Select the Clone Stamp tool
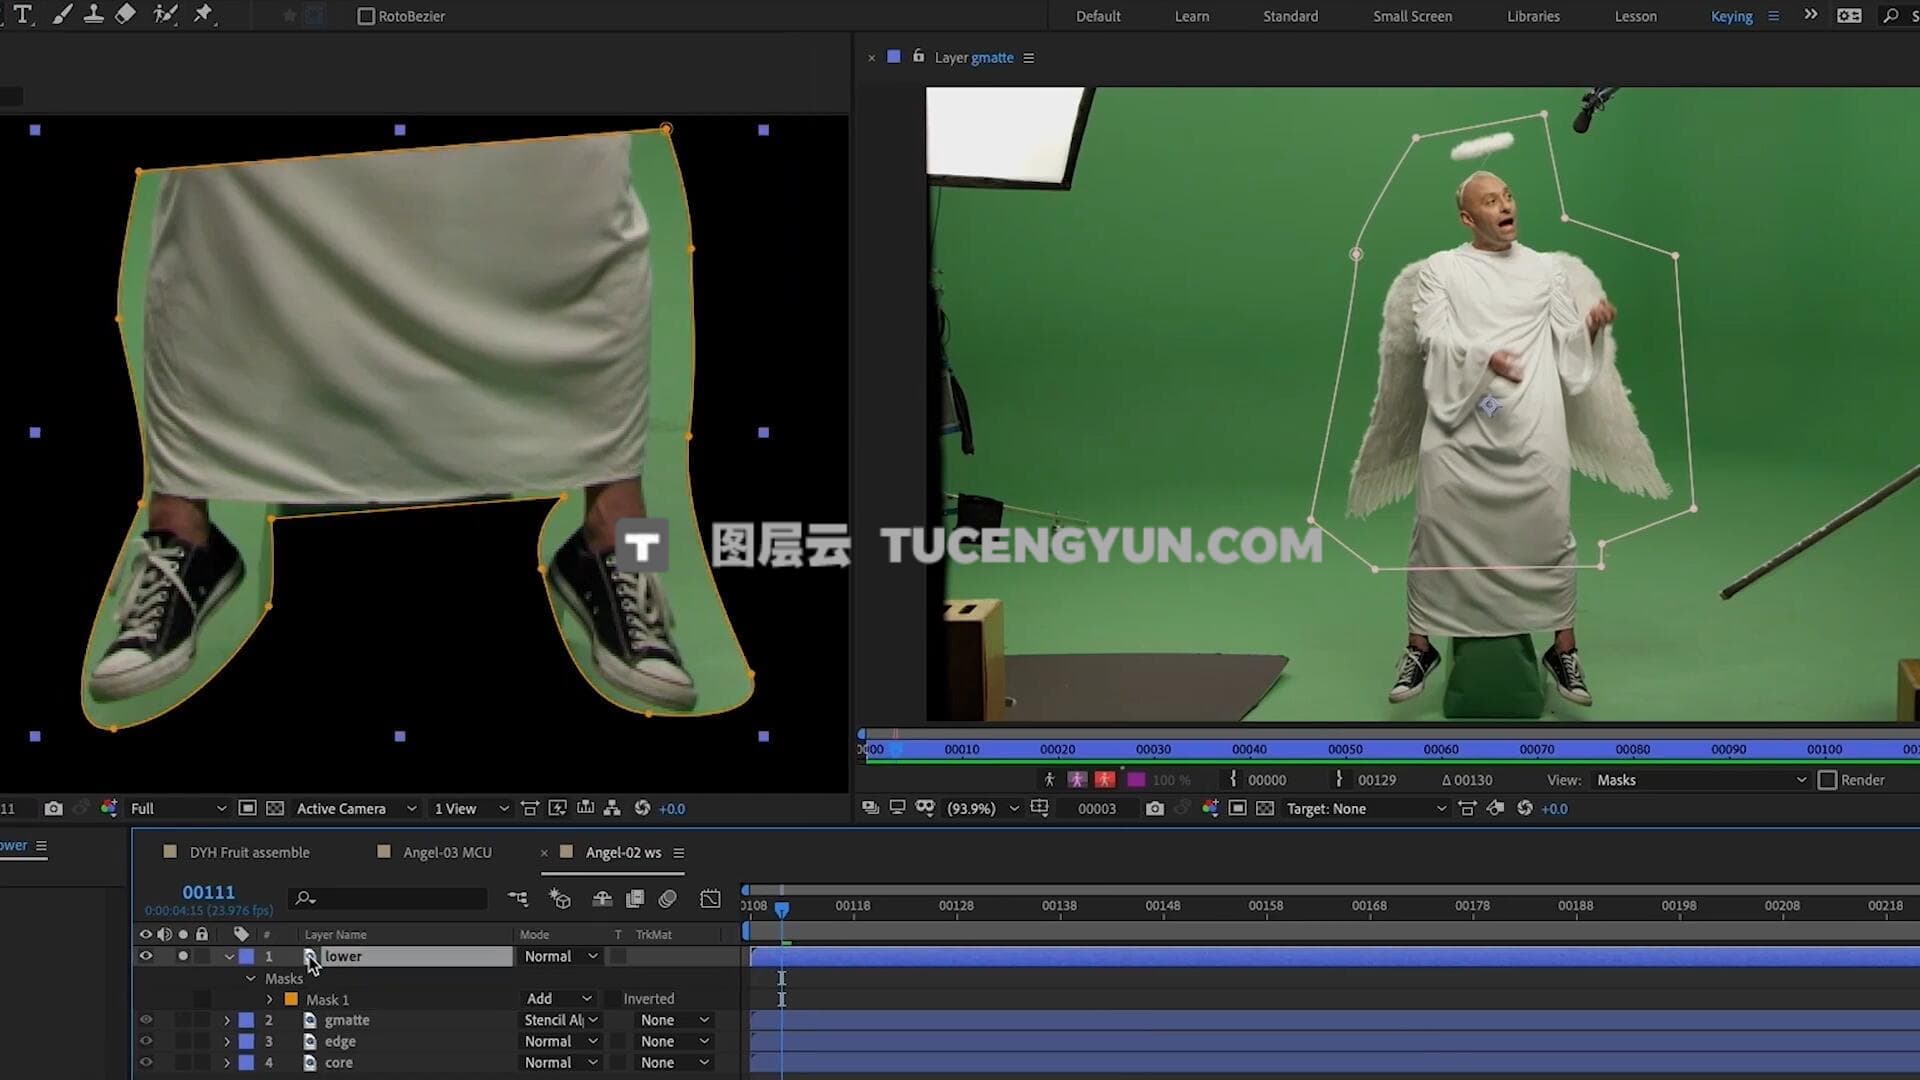The height and width of the screenshot is (1080, 1920). click(93, 15)
